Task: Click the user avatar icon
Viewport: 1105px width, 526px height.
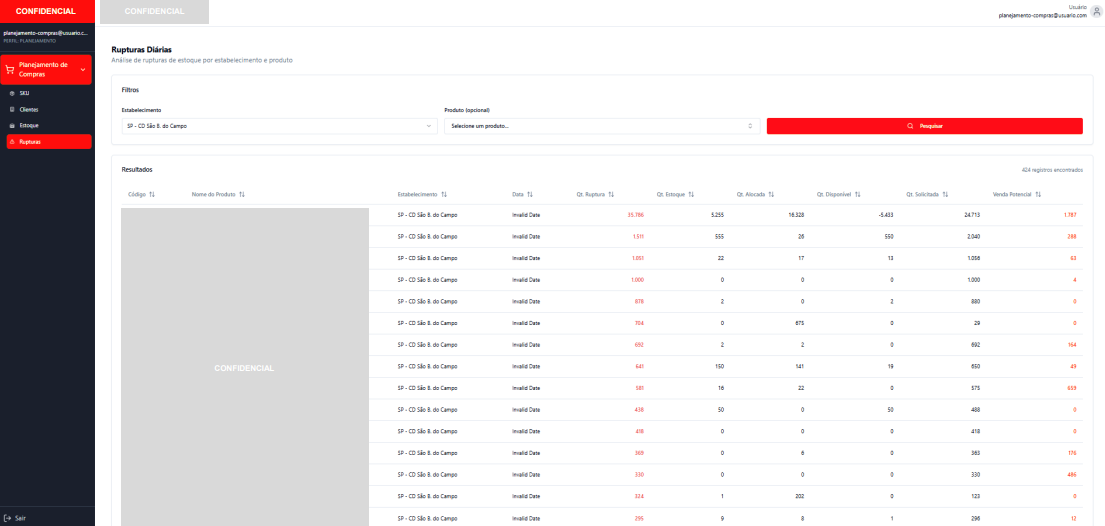Action: [1096, 11]
